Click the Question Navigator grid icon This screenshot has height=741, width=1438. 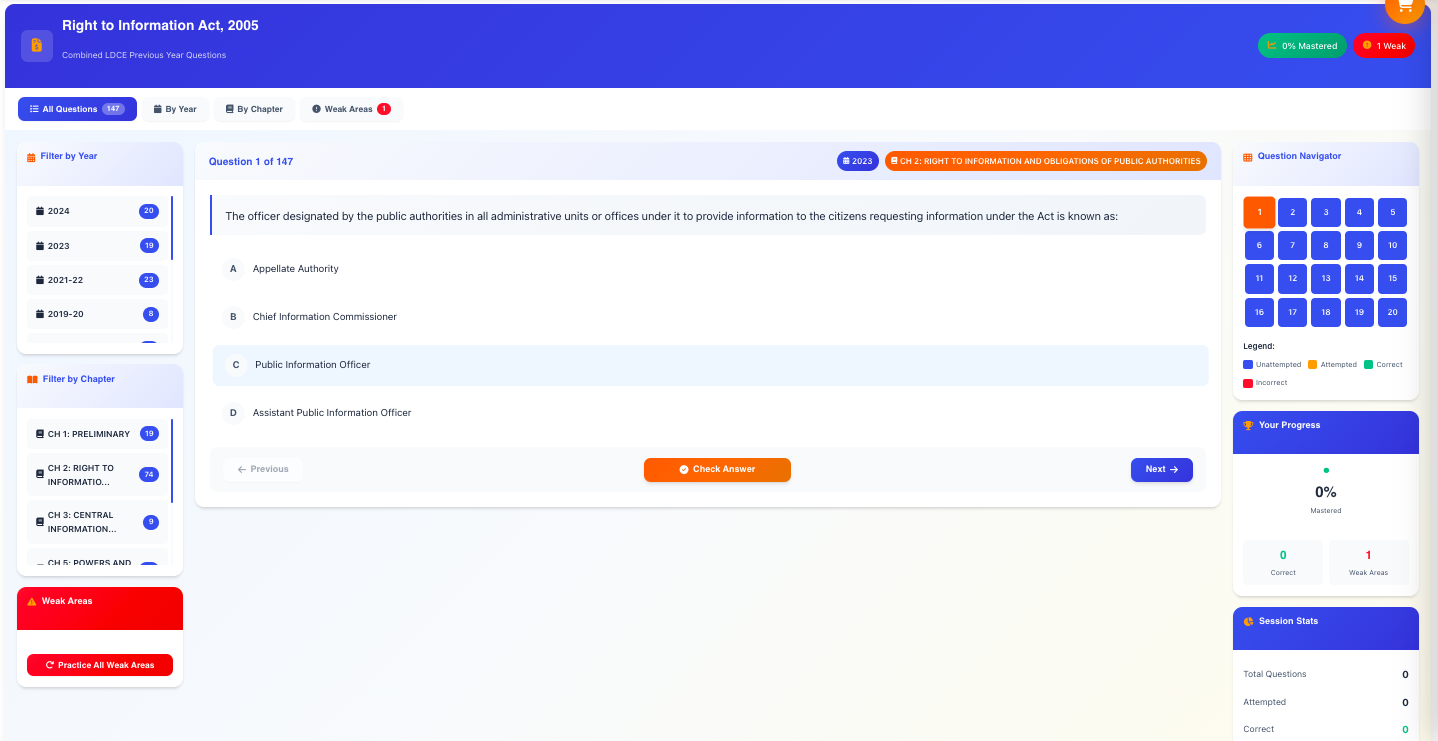click(1248, 157)
